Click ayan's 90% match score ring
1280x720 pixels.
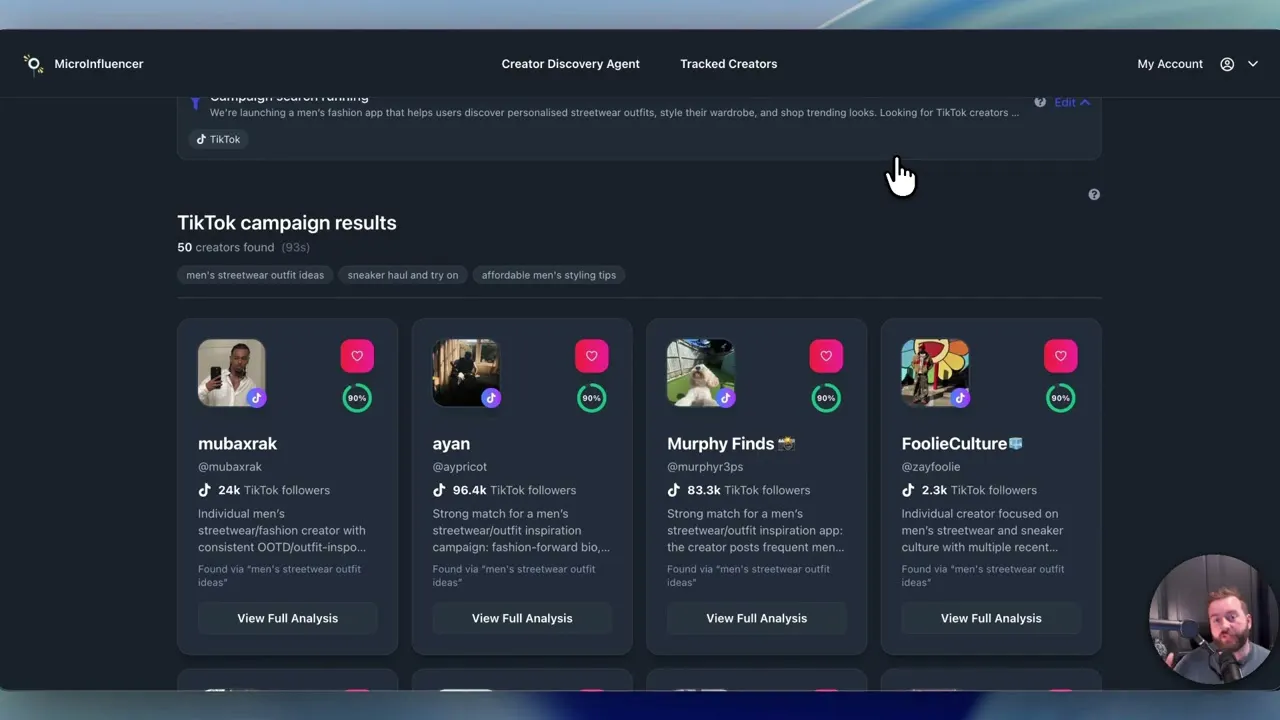tap(591, 398)
